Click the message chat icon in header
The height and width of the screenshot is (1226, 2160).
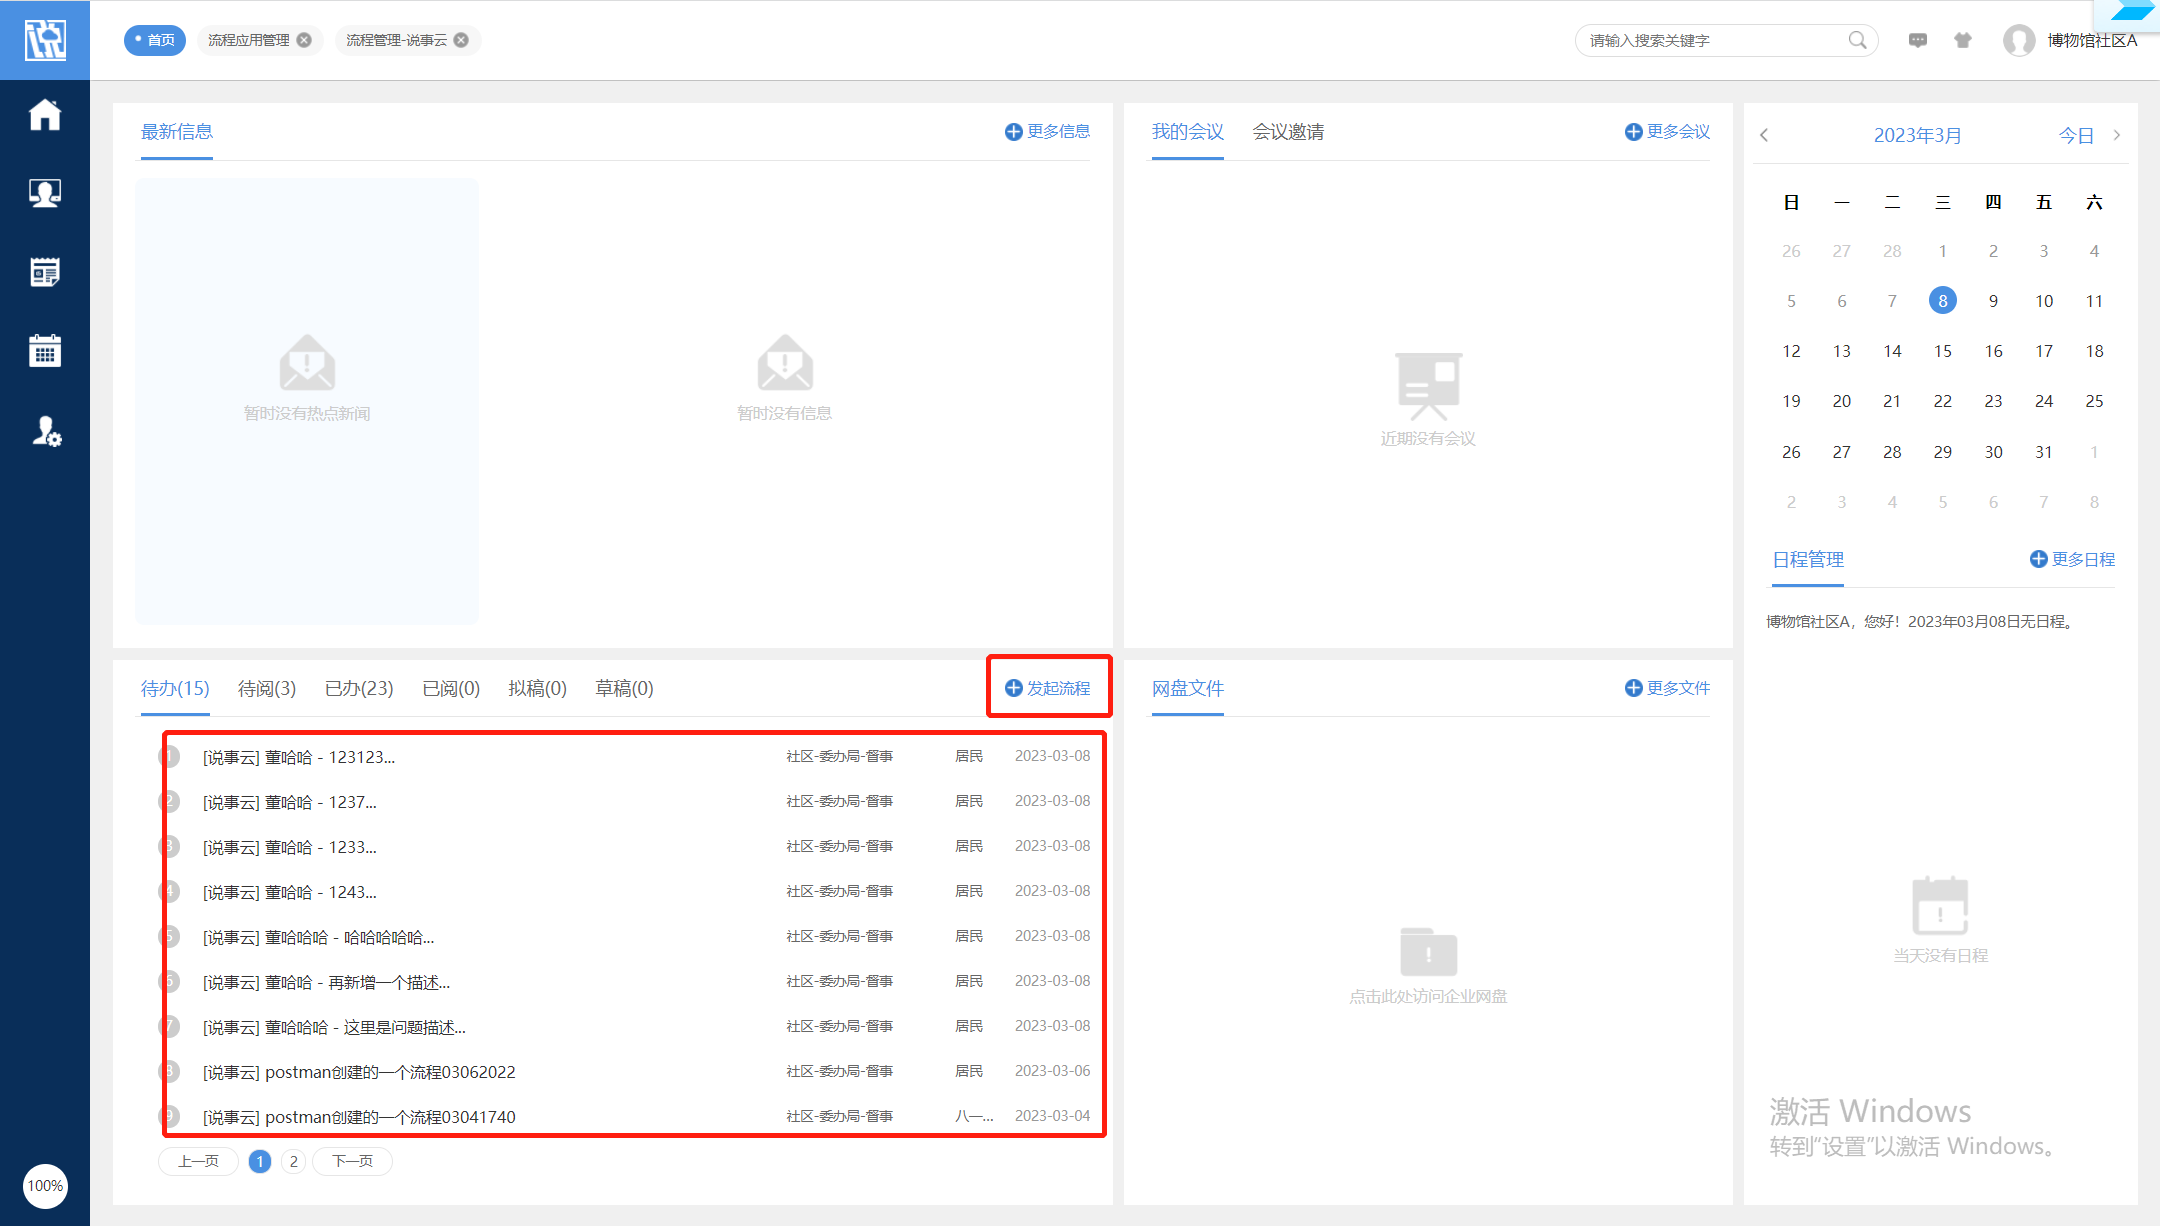tap(1917, 40)
